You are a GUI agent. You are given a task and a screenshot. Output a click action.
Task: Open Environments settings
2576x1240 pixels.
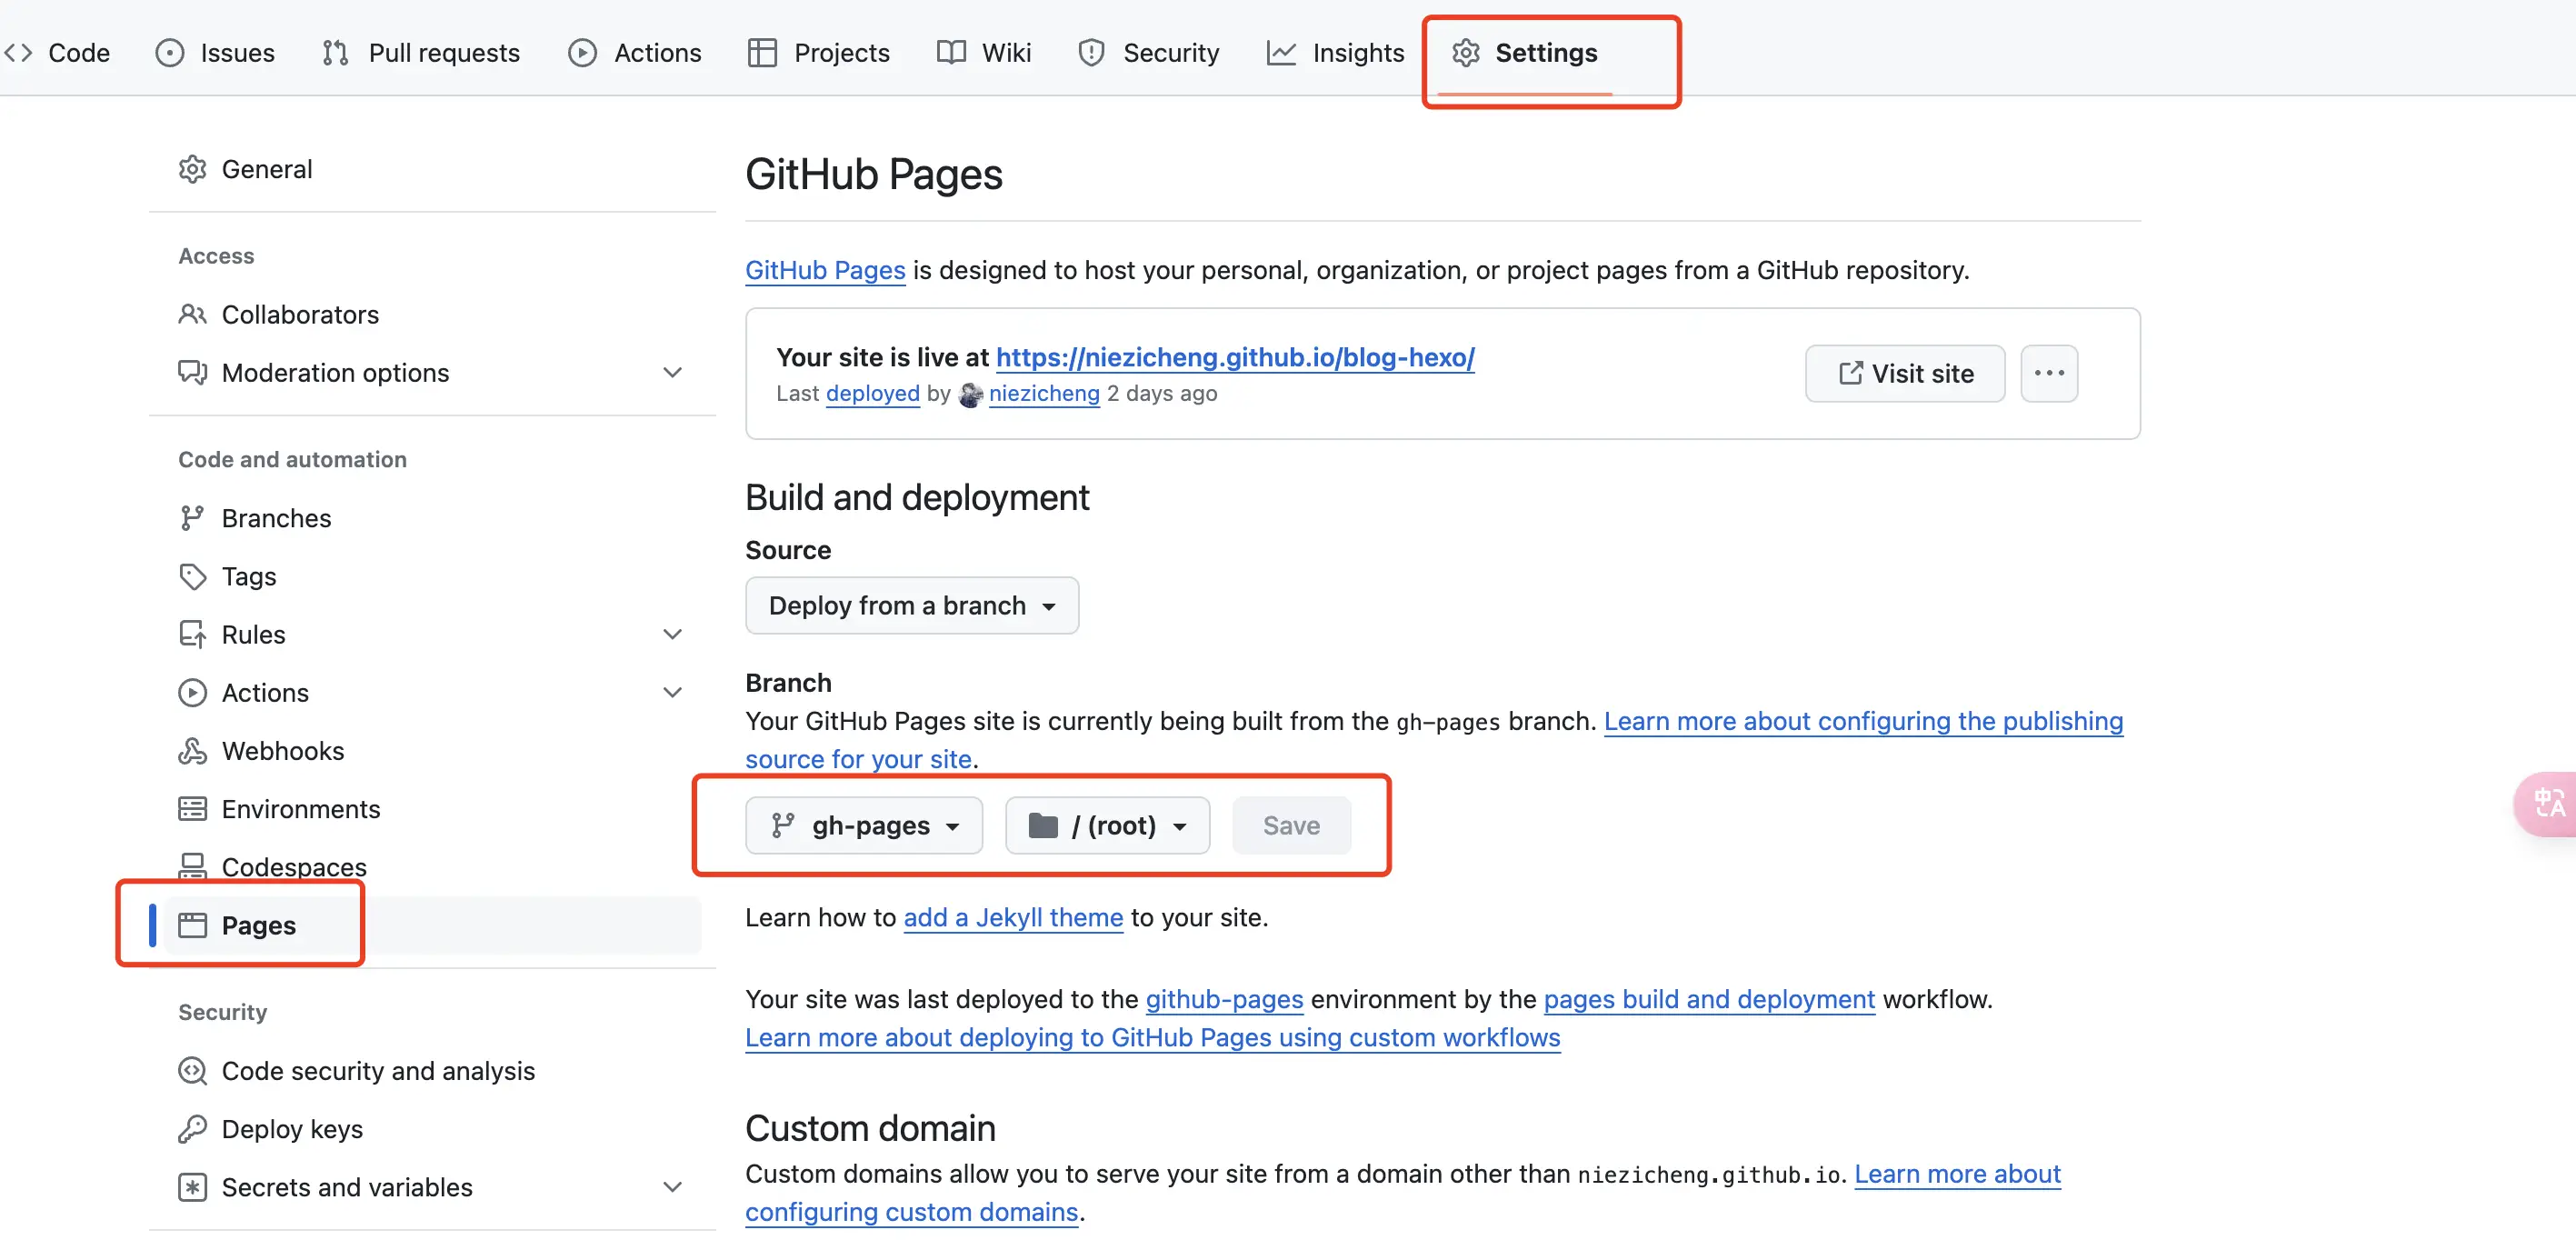432,808
